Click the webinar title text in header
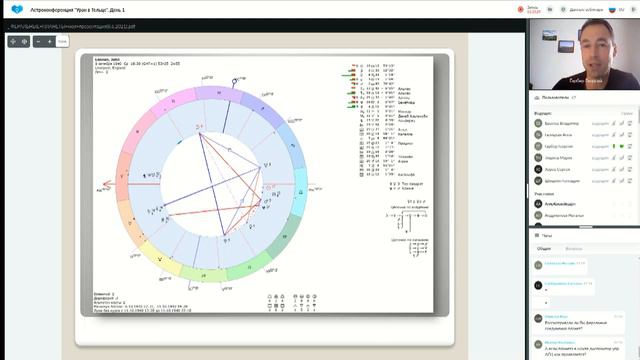 [x=78, y=9]
